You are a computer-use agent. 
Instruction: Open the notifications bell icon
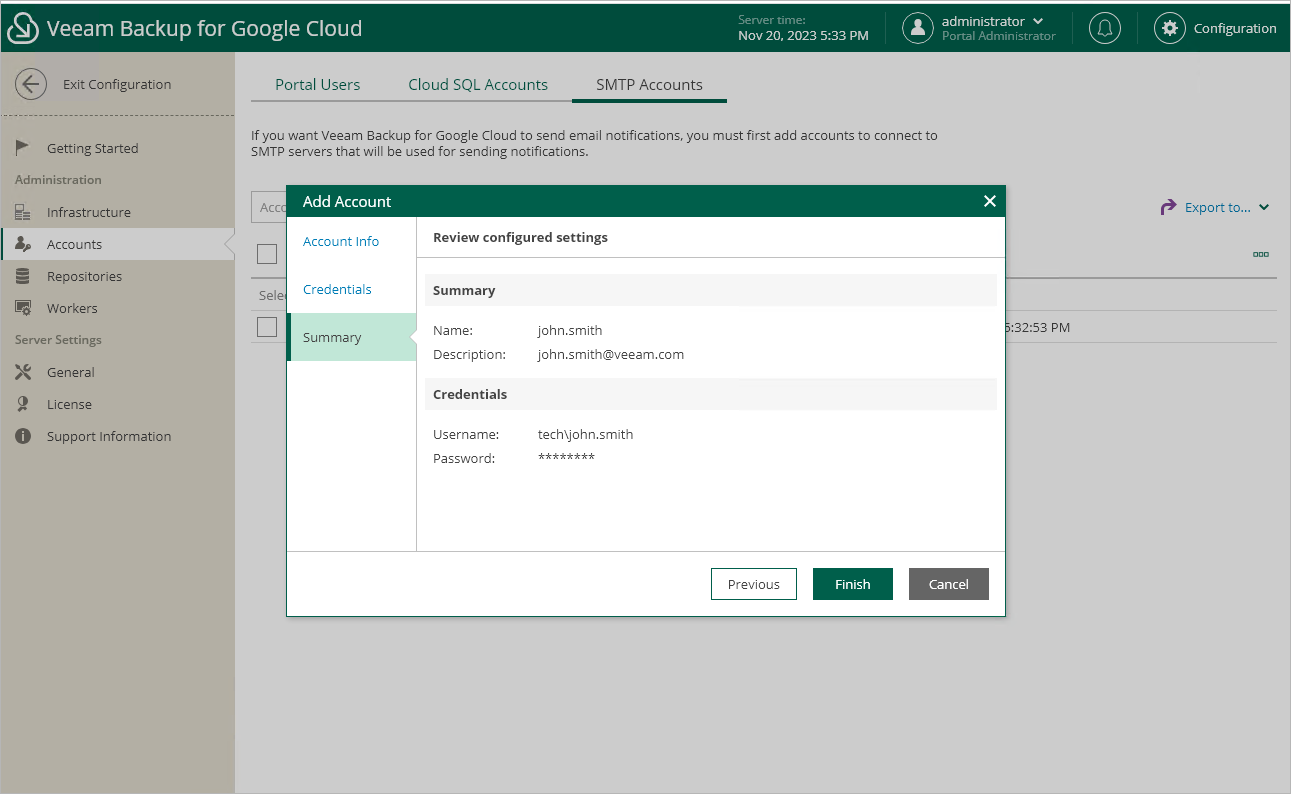click(x=1104, y=28)
